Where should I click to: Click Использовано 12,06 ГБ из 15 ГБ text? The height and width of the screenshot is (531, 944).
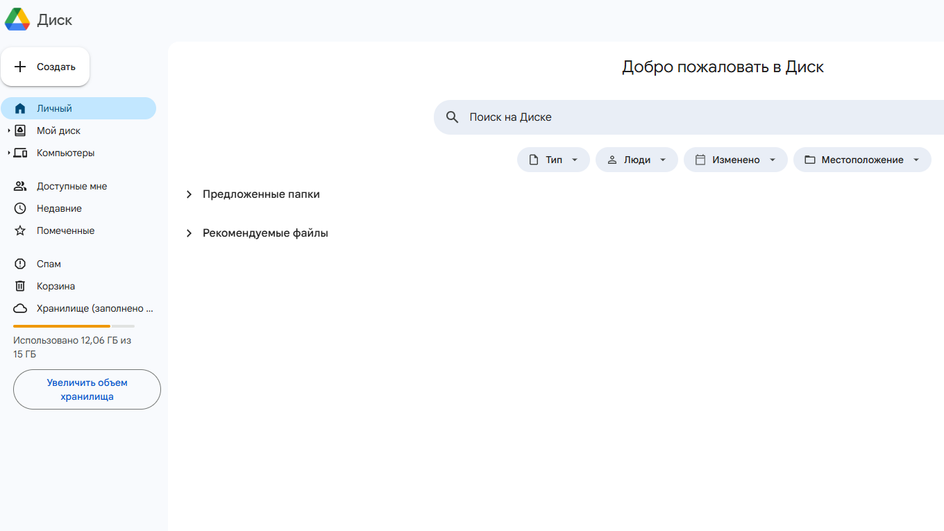tap(72, 347)
